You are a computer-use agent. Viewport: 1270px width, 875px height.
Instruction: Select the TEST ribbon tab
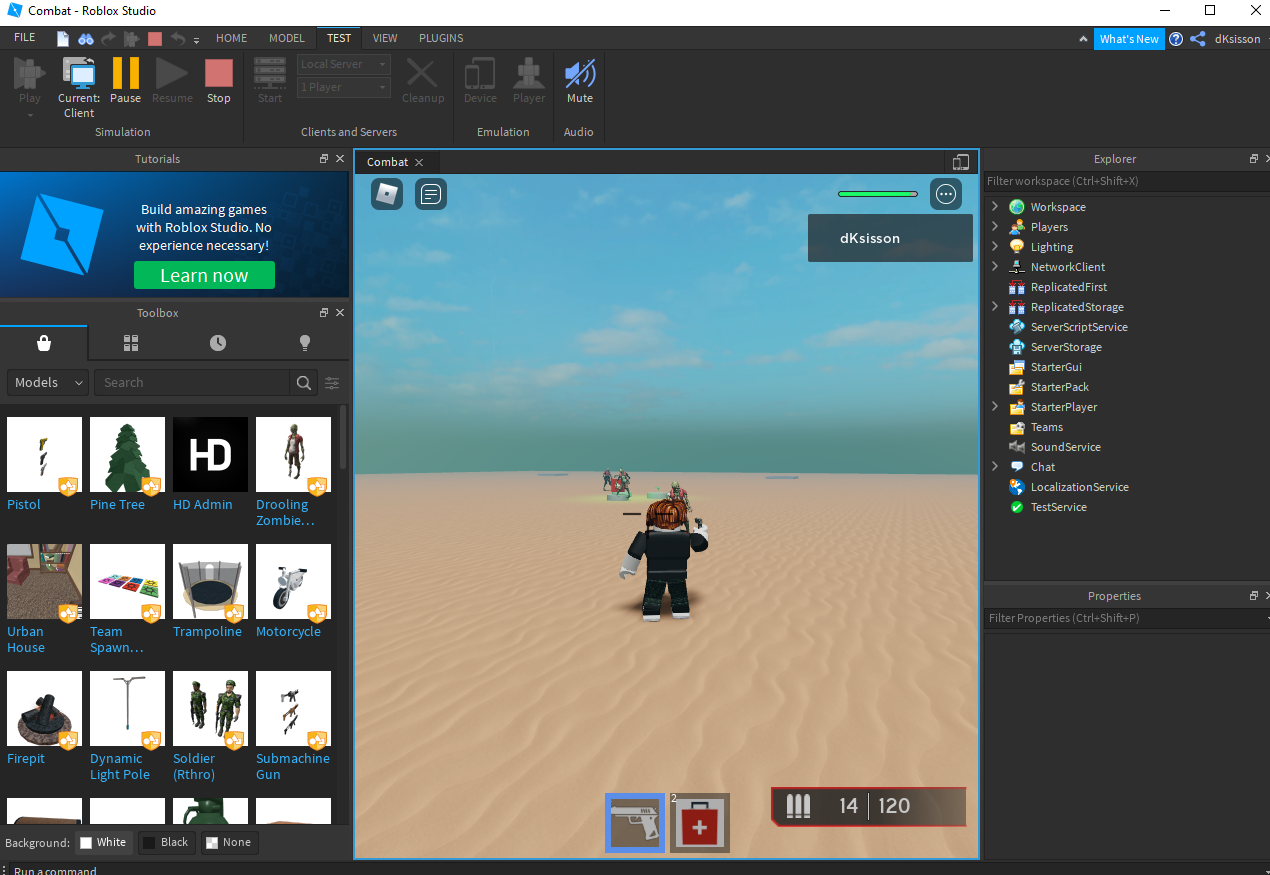pyautogui.click(x=339, y=38)
